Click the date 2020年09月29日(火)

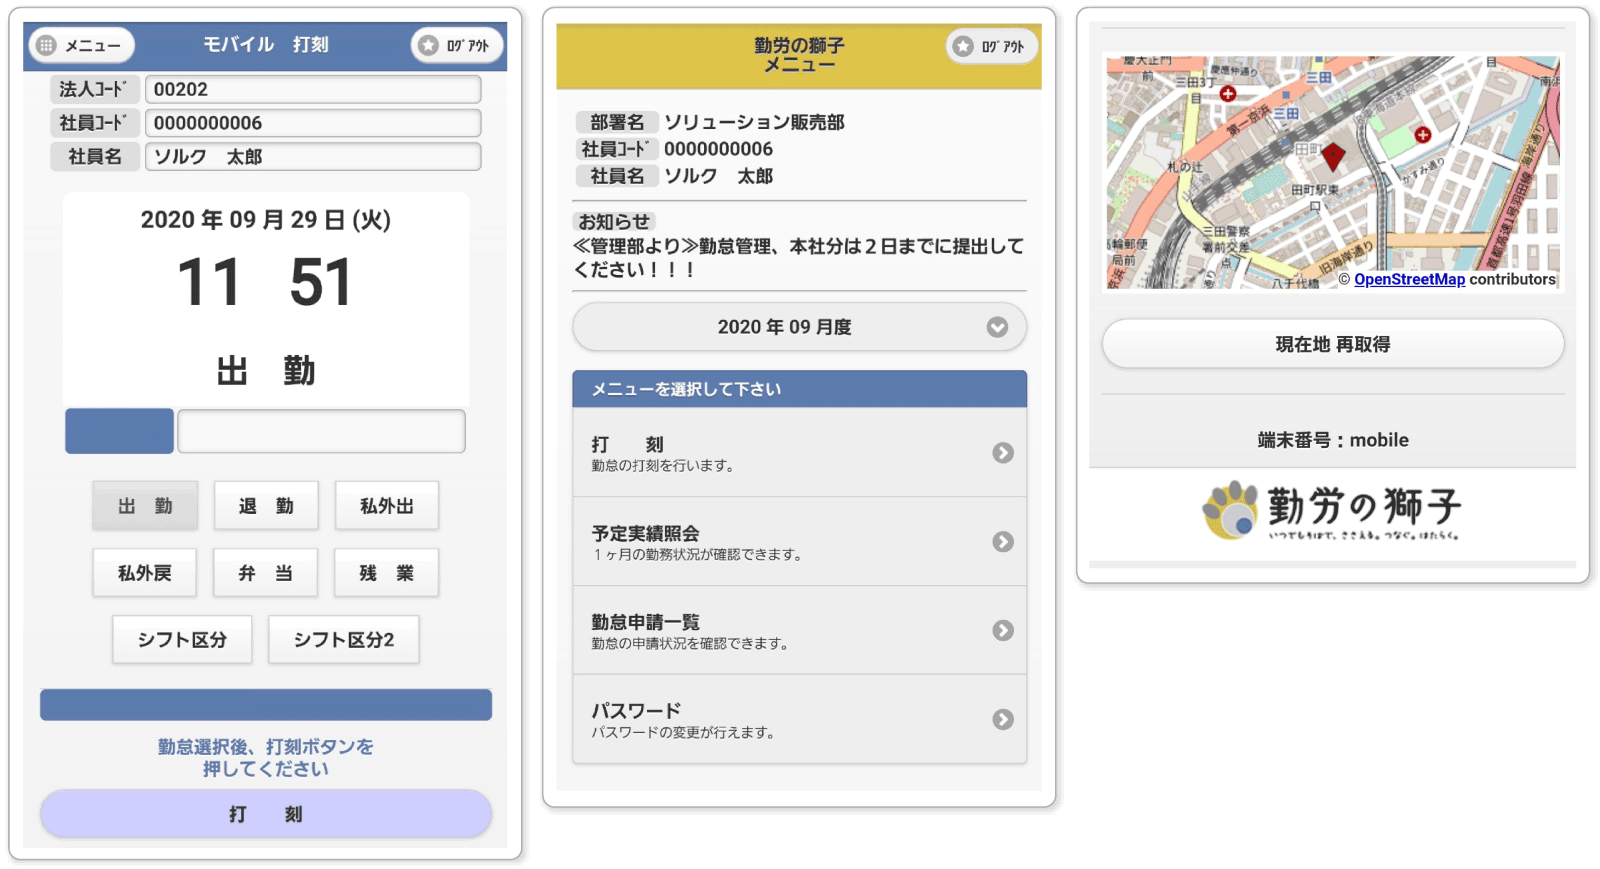point(266,220)
